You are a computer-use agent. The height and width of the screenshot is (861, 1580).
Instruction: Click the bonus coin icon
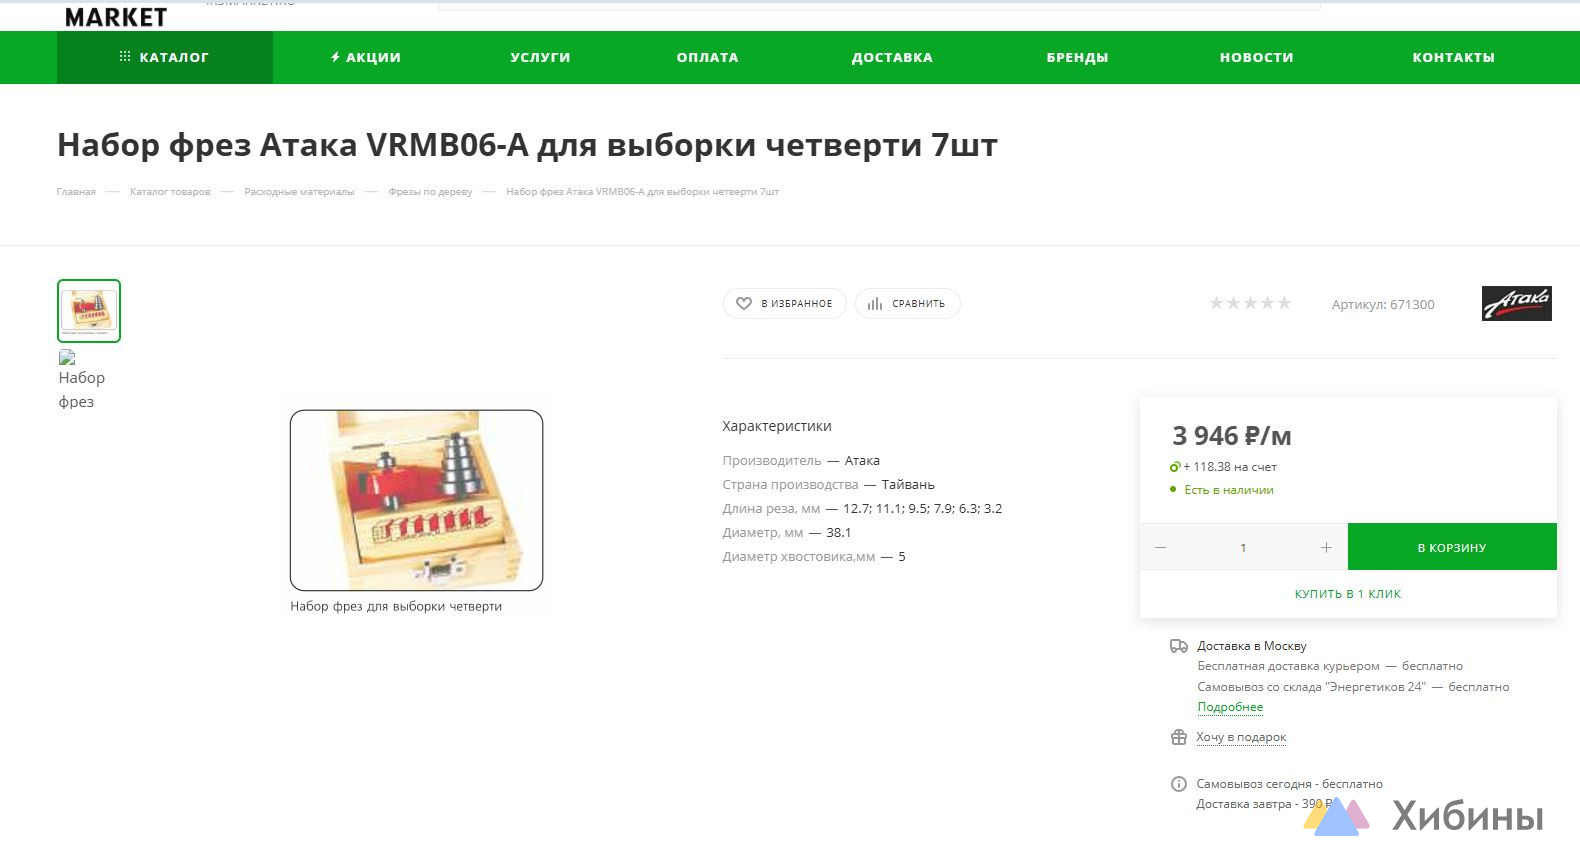(1175, 467)
